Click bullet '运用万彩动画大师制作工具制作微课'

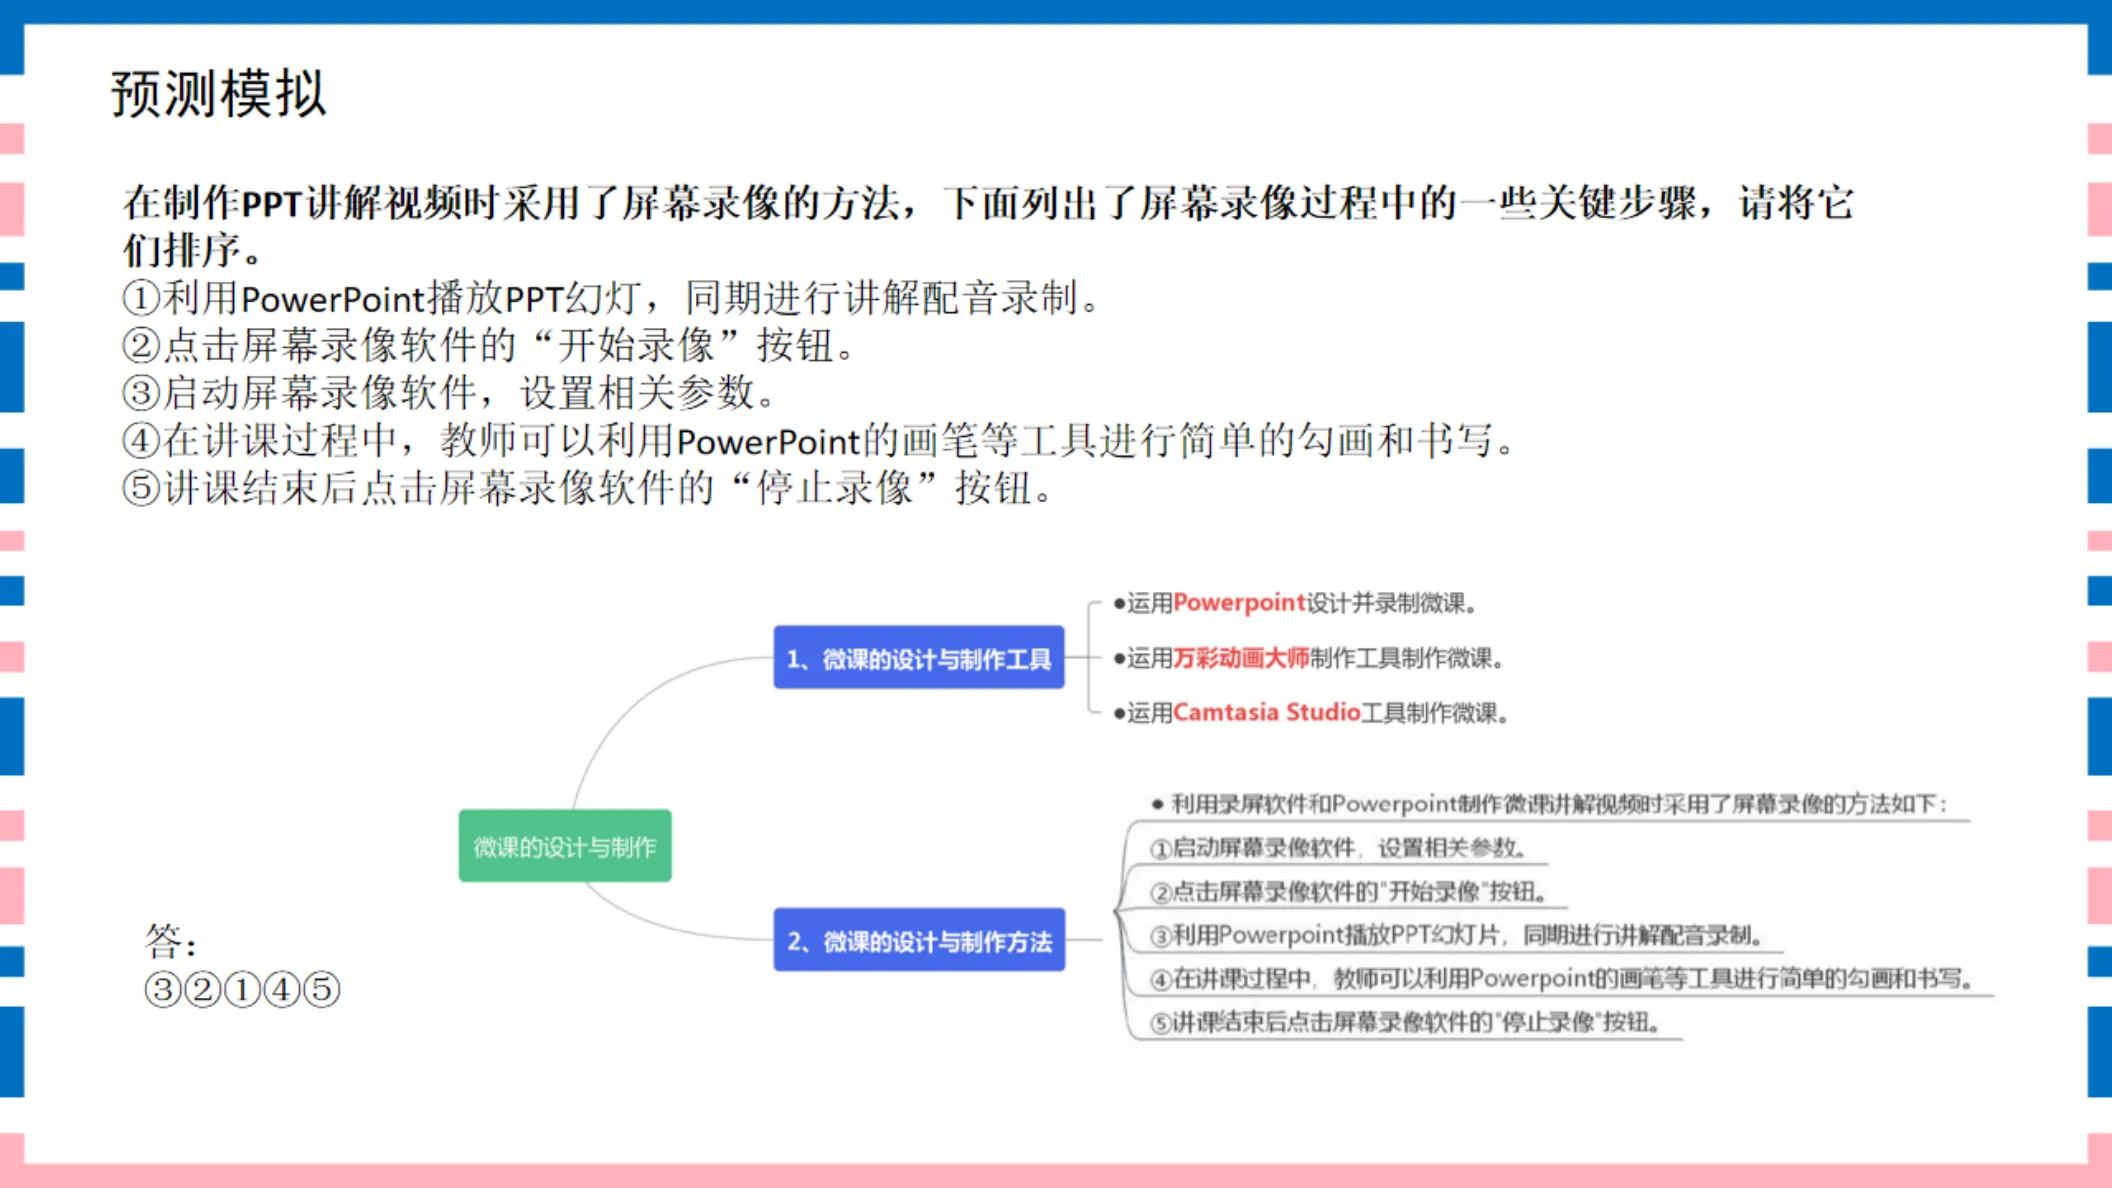tap(1309, 658)
